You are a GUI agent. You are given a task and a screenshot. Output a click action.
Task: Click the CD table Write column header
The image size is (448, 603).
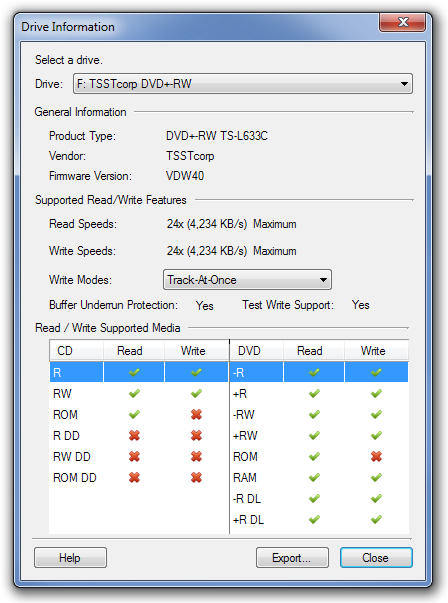point(197,351)
